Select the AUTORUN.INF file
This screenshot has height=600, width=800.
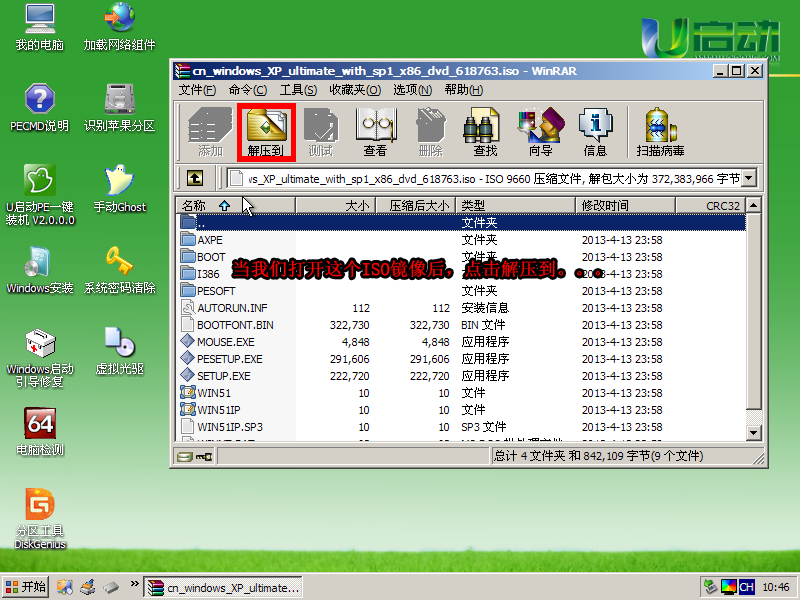(x=461, y=308)
